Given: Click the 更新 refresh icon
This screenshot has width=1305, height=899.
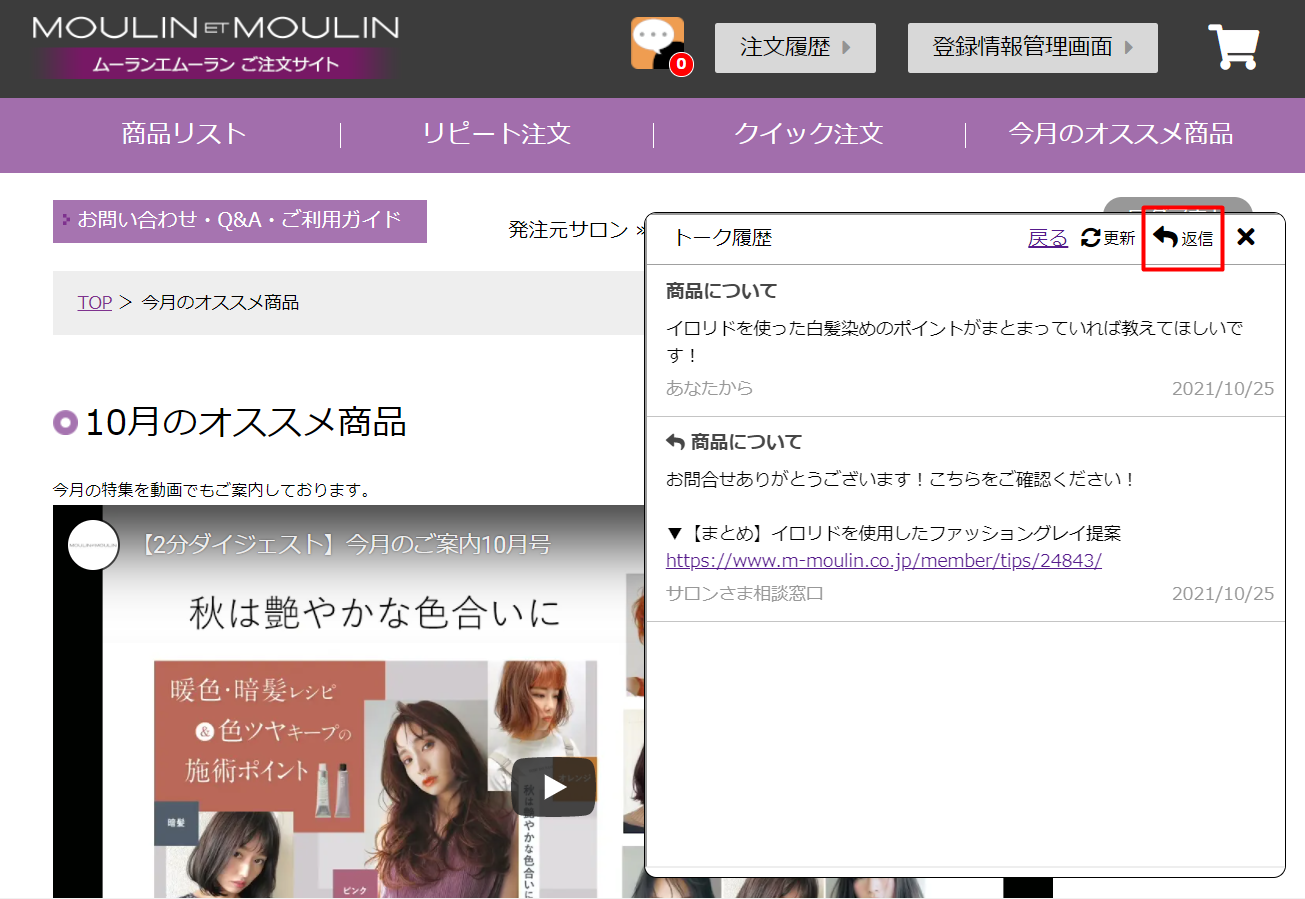Looking at the screenshot, I should [1091, 238].
